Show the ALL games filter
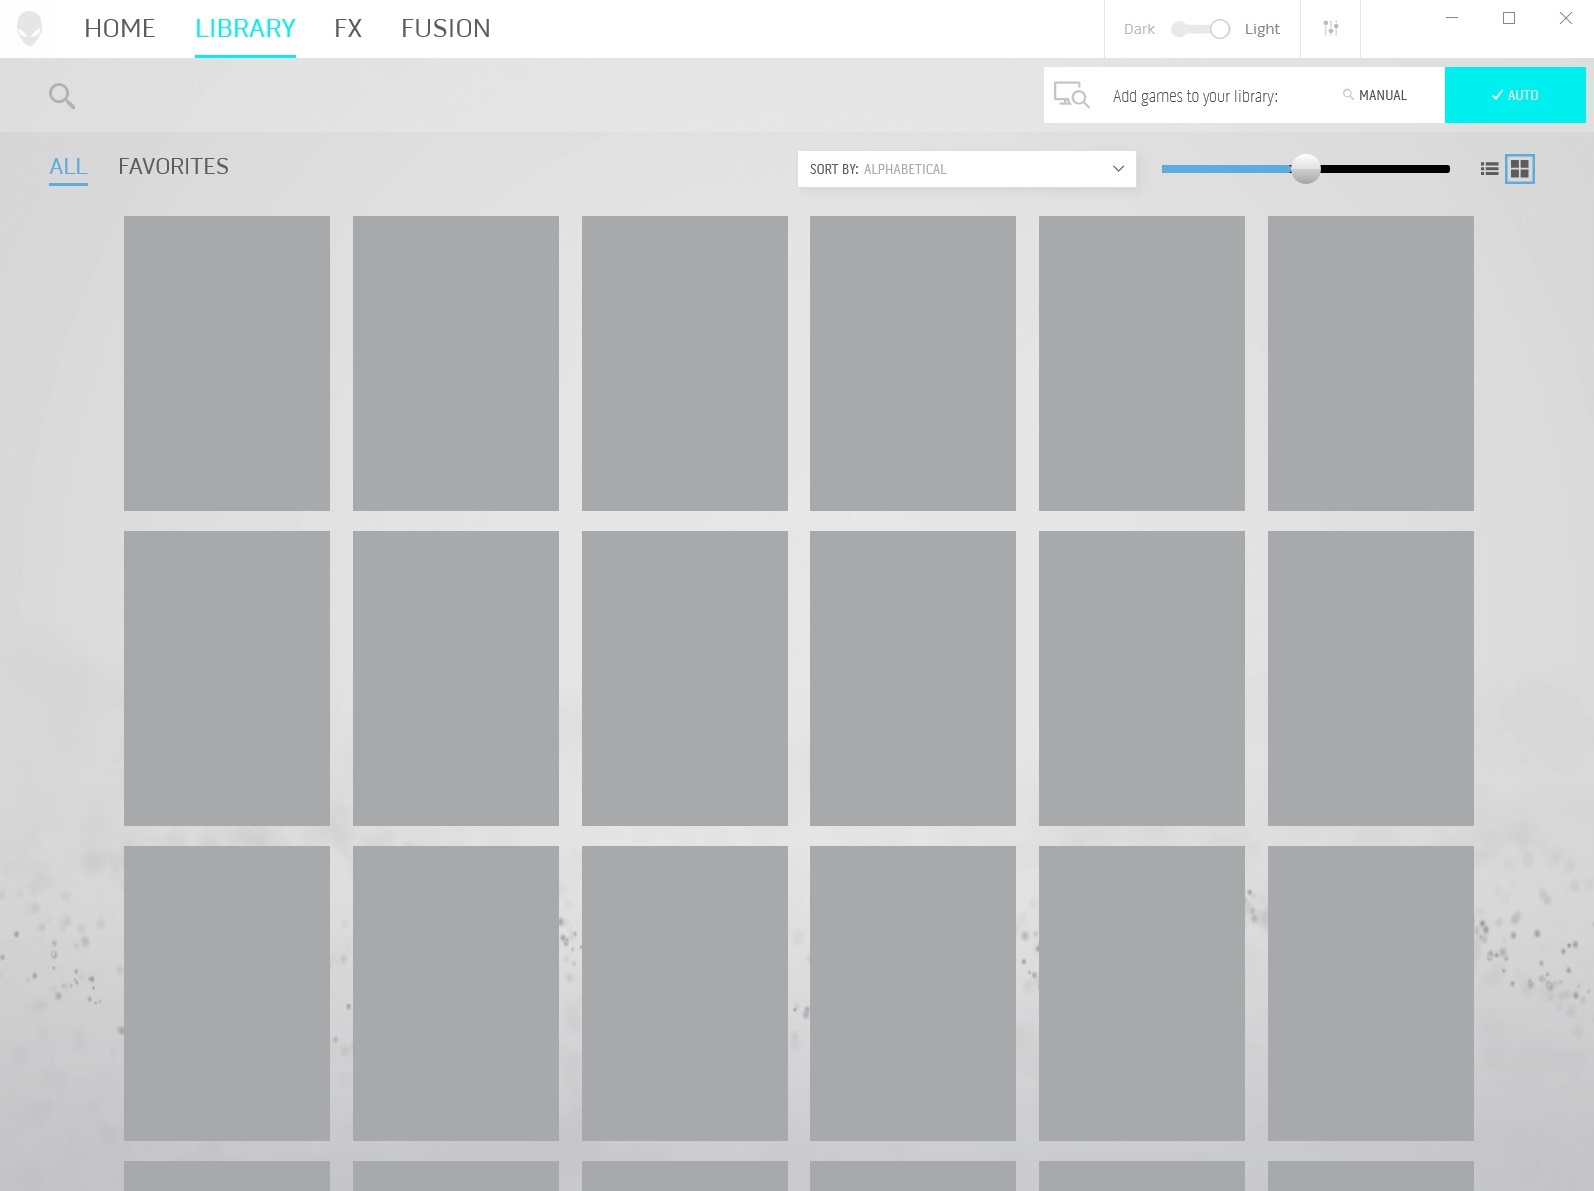The height and width of the screenshot is (1191, 1594). pyautogui.click(x=68, y=166)
